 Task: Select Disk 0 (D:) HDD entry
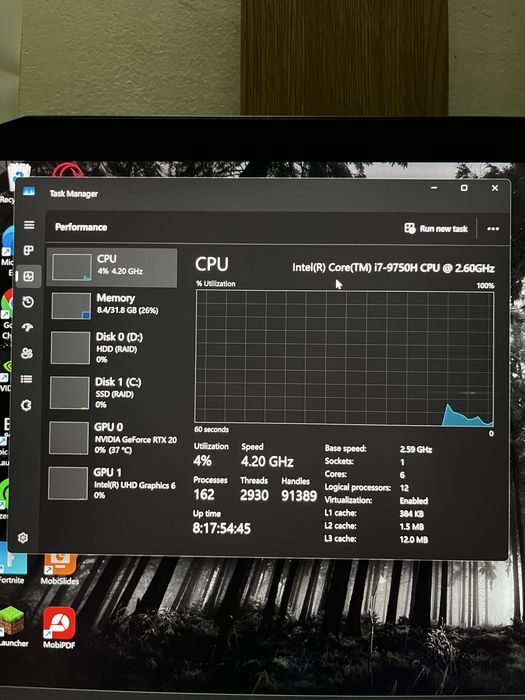click(x=112, y=347)
